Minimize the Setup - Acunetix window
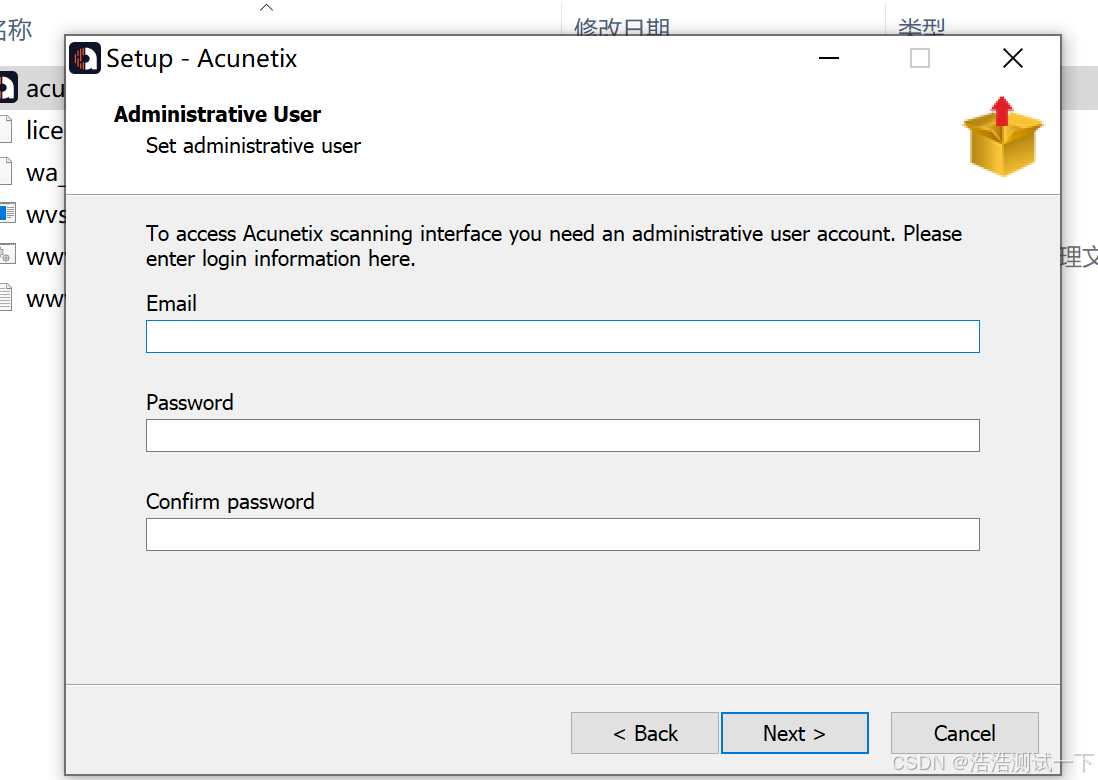Viewport: 1098px width, 780px height. (828, 58)
